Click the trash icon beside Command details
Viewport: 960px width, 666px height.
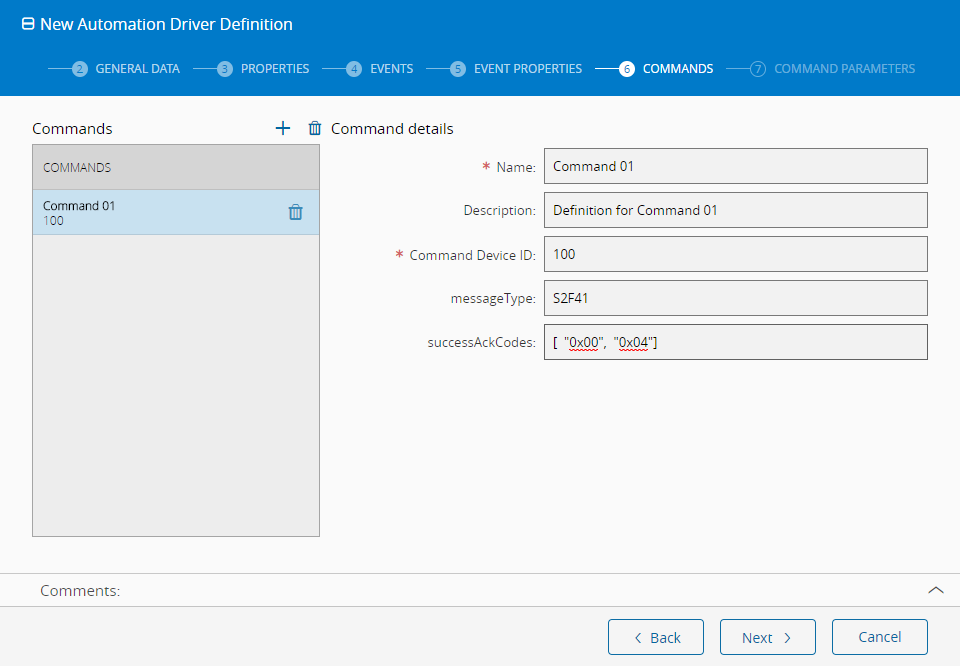tap(315, 128)
